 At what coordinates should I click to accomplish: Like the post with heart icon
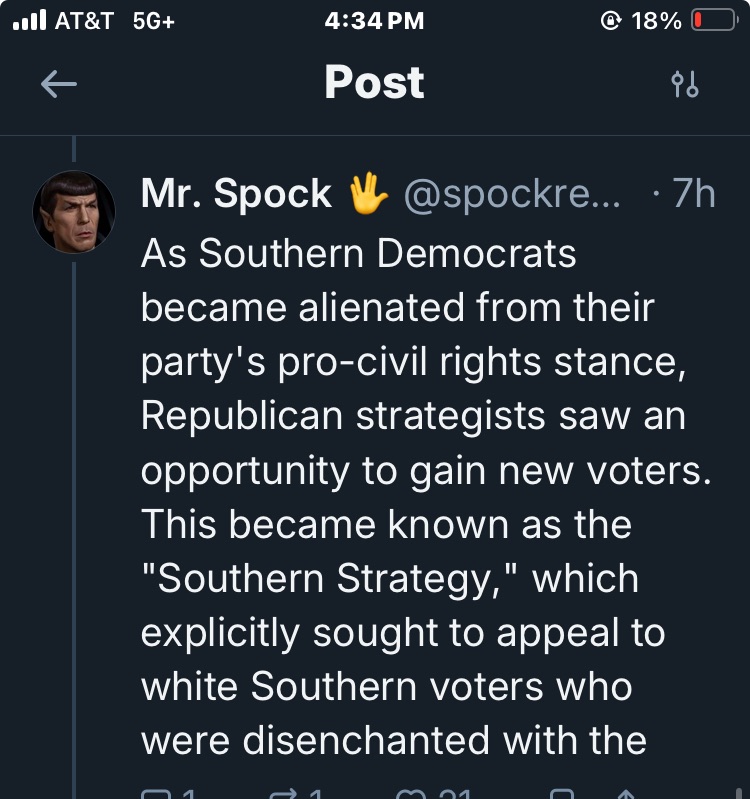pos(411,794)
